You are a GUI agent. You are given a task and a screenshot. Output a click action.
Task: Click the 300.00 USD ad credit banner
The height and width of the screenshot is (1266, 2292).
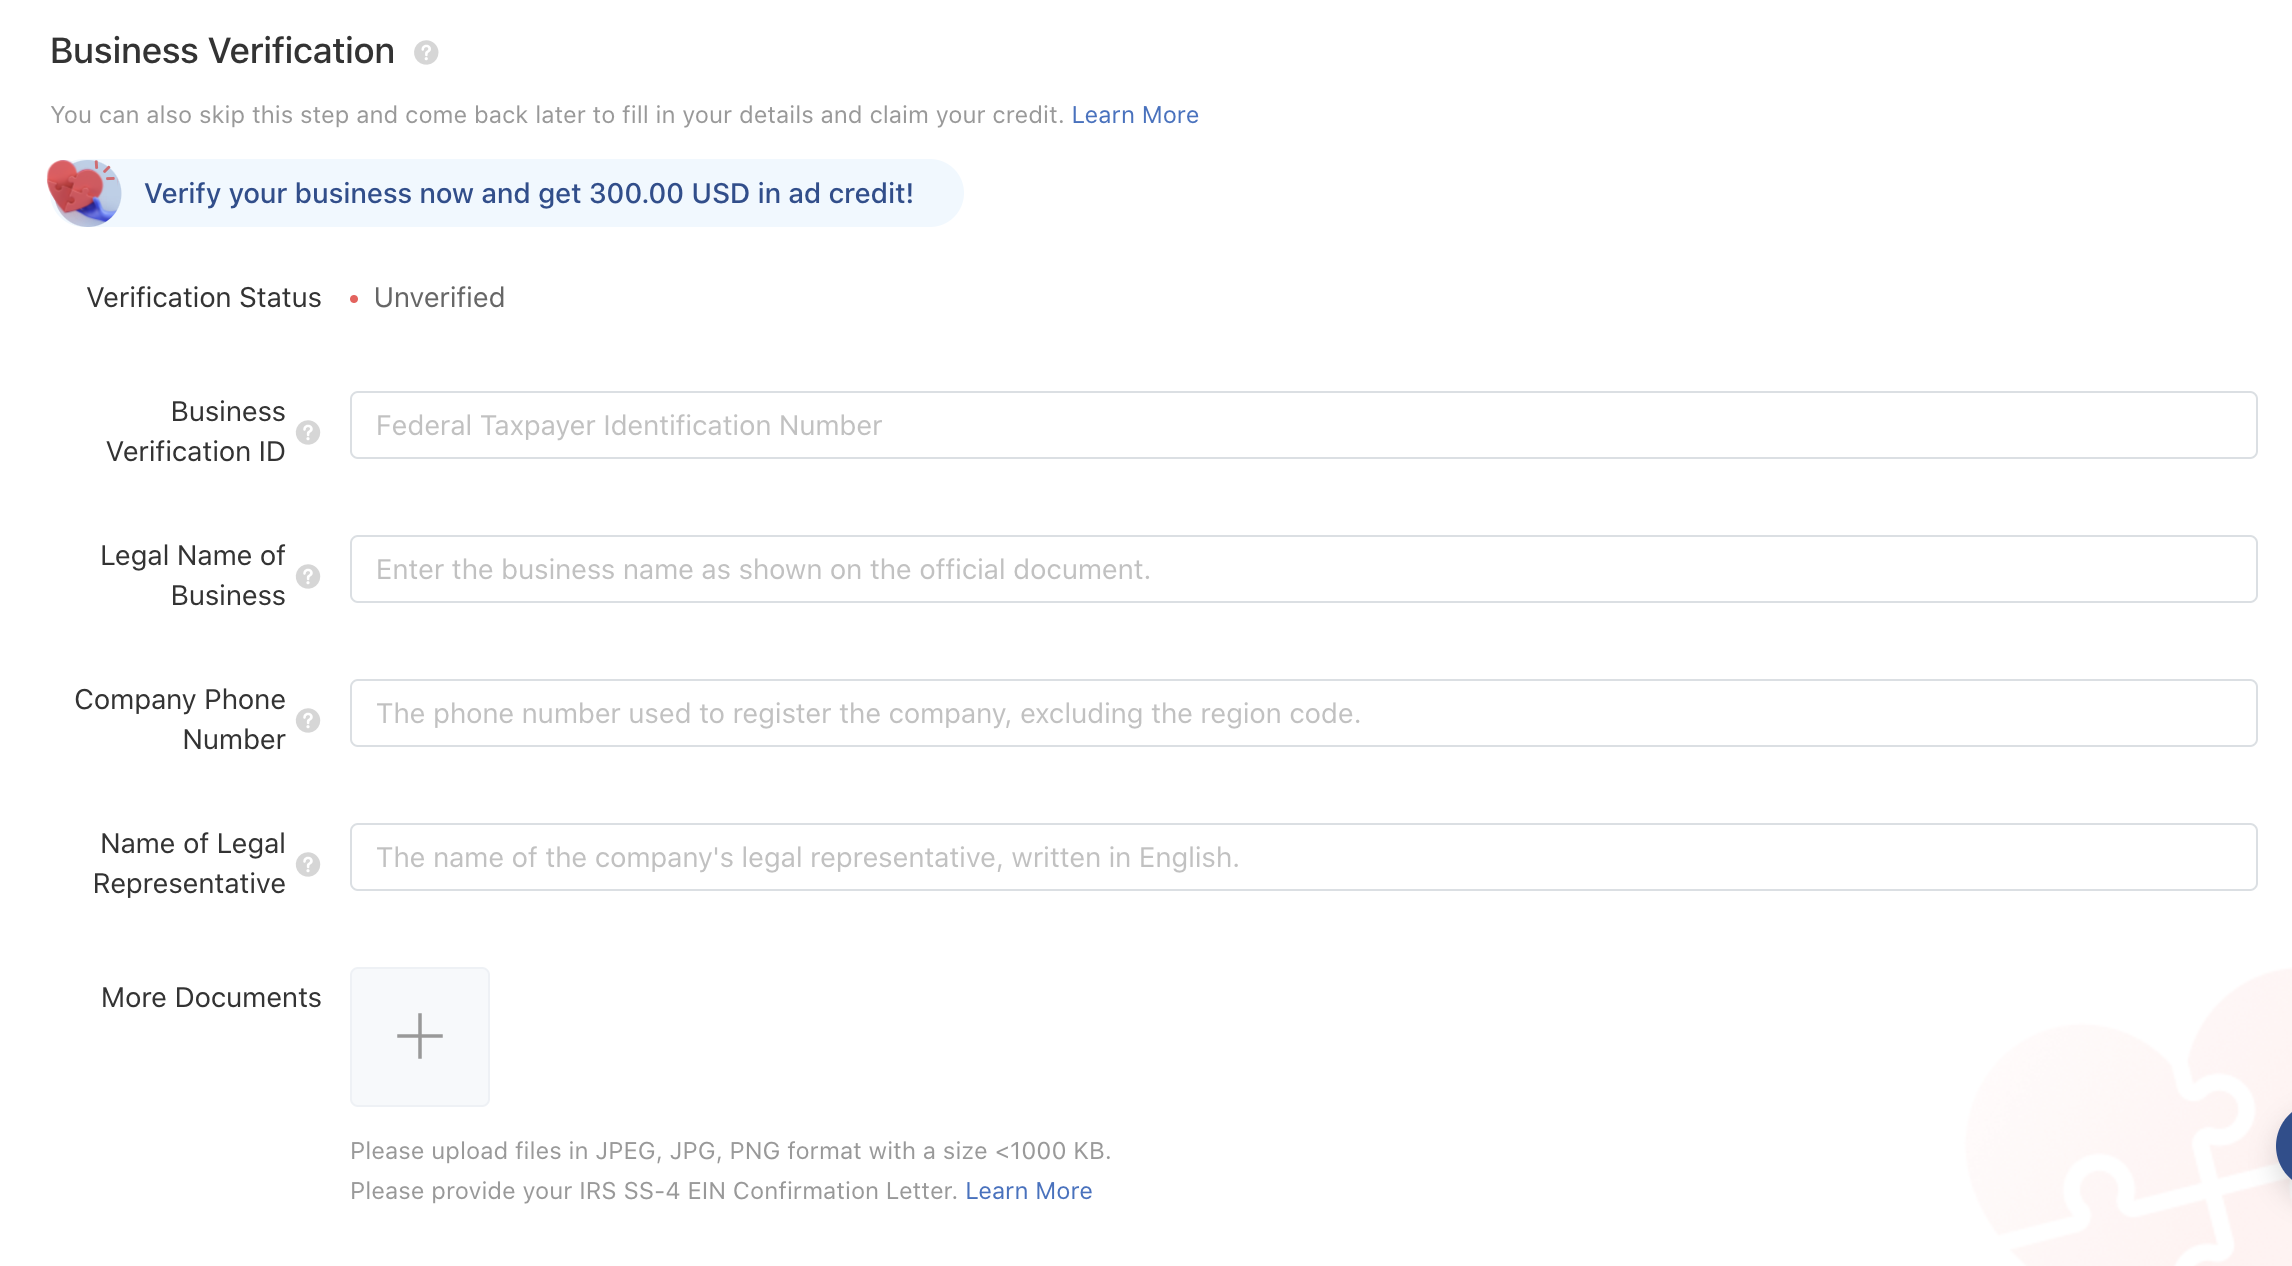click(x=529, y=193)
